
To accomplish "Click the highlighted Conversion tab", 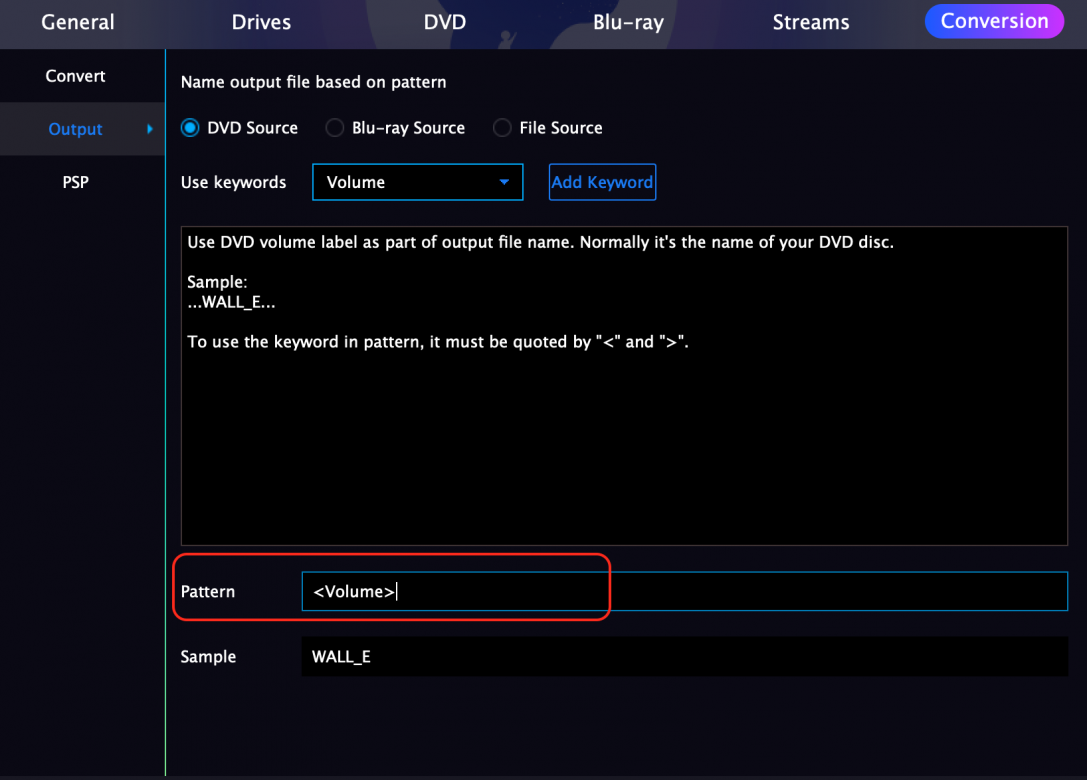I will (993, 22).
